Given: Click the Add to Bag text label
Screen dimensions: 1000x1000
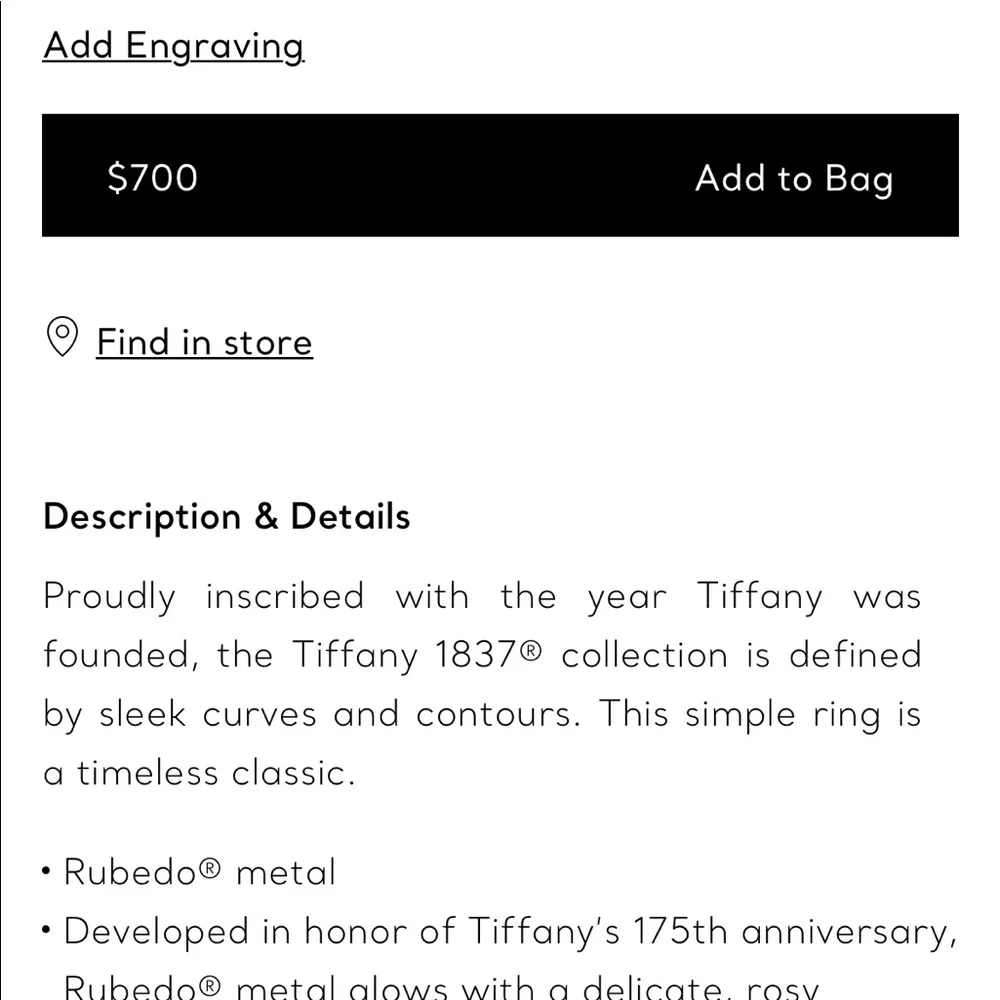Looking at the screenshot, I should pos(793,178).
